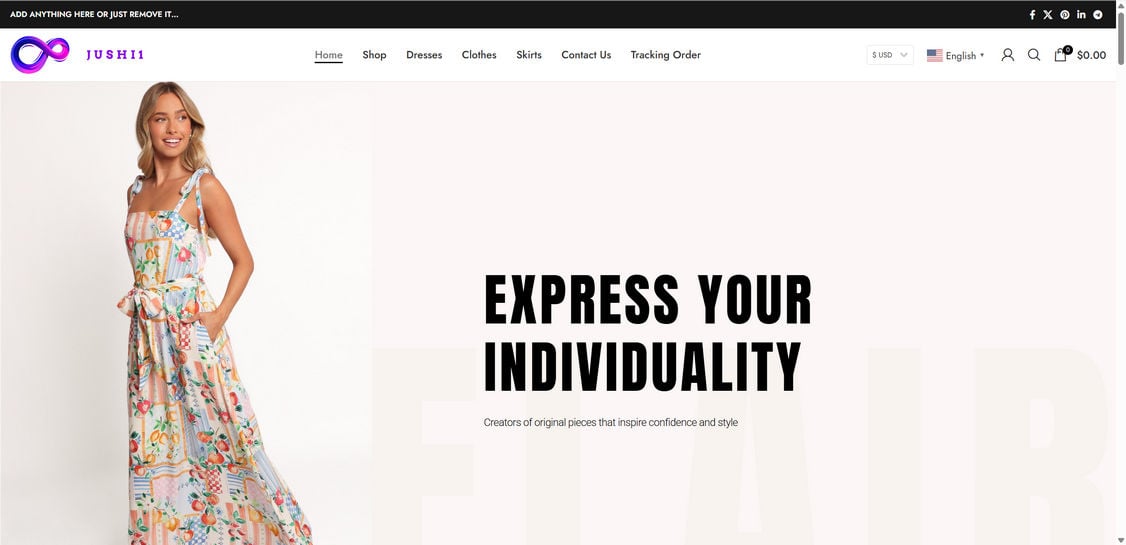Open the search magnifier icon
1126x545 pixels.
pyautogui.click(x=1033, y=55)
